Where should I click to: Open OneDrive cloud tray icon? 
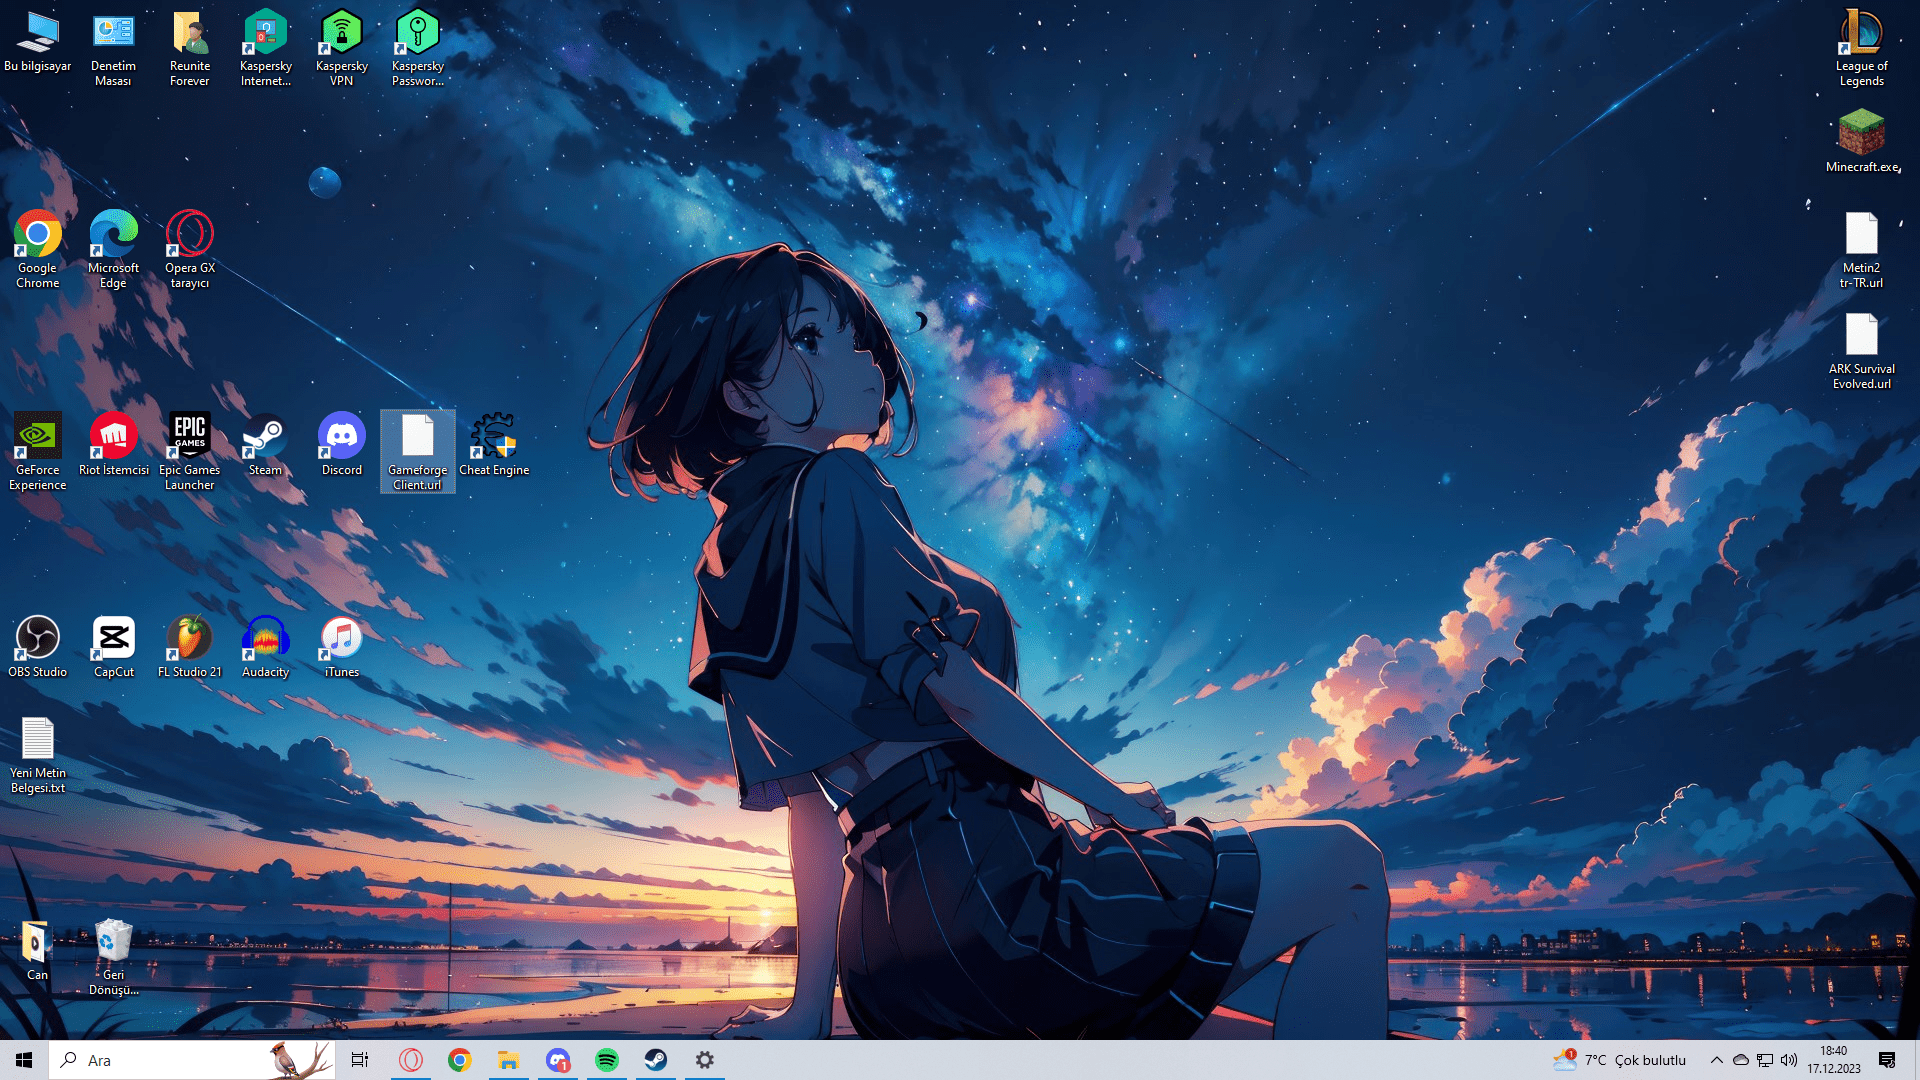[1740, 1060]
